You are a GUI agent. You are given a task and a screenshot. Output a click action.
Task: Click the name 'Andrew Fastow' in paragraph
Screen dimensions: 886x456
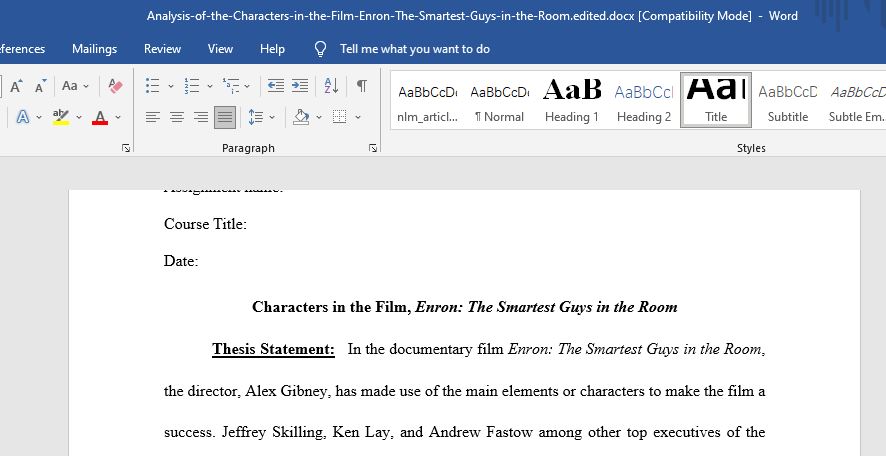(x=481, y=432)
